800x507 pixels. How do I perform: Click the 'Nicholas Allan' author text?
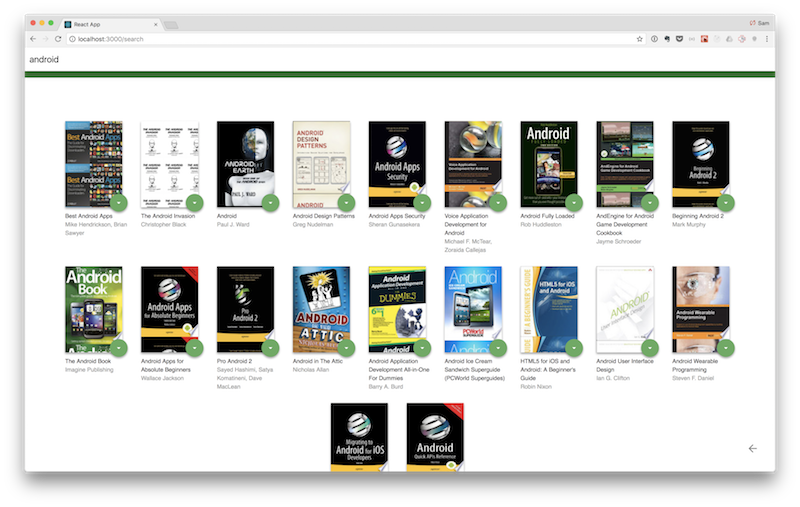coord(311,370)
